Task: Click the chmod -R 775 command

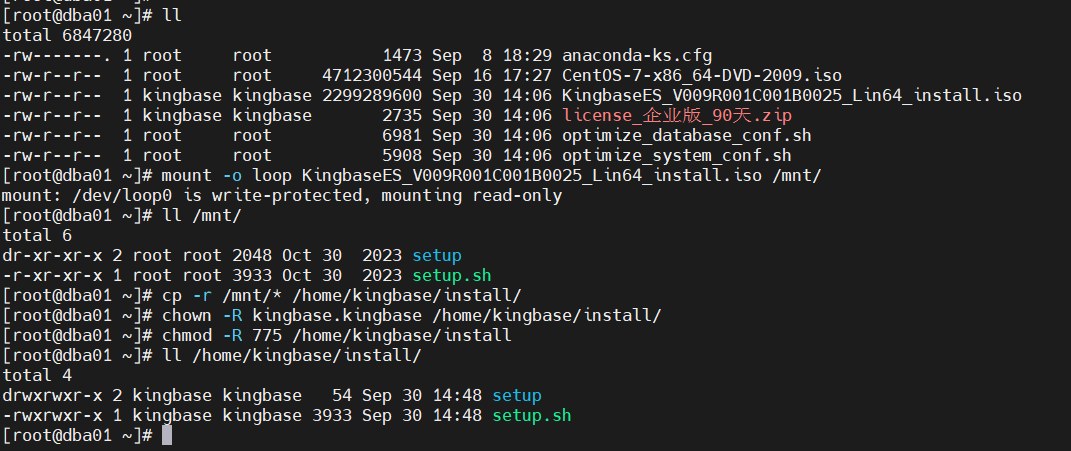Action: [x=336, y=336]
